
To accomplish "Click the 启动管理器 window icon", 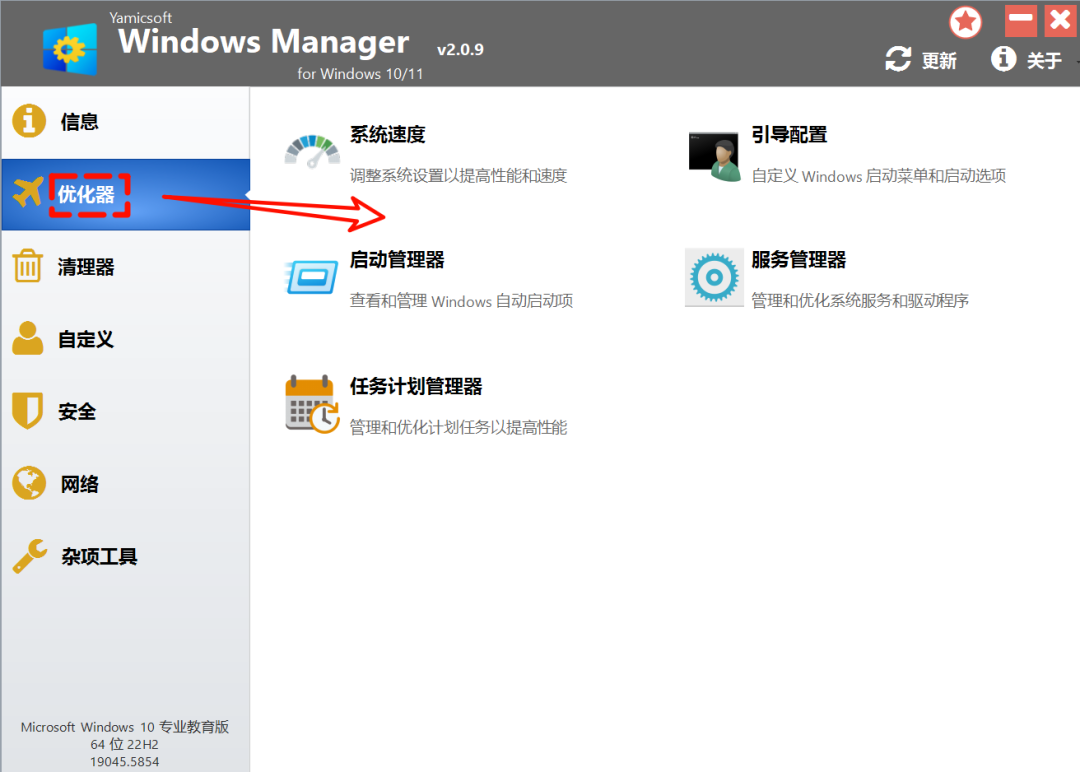I will tap(311, 277).
